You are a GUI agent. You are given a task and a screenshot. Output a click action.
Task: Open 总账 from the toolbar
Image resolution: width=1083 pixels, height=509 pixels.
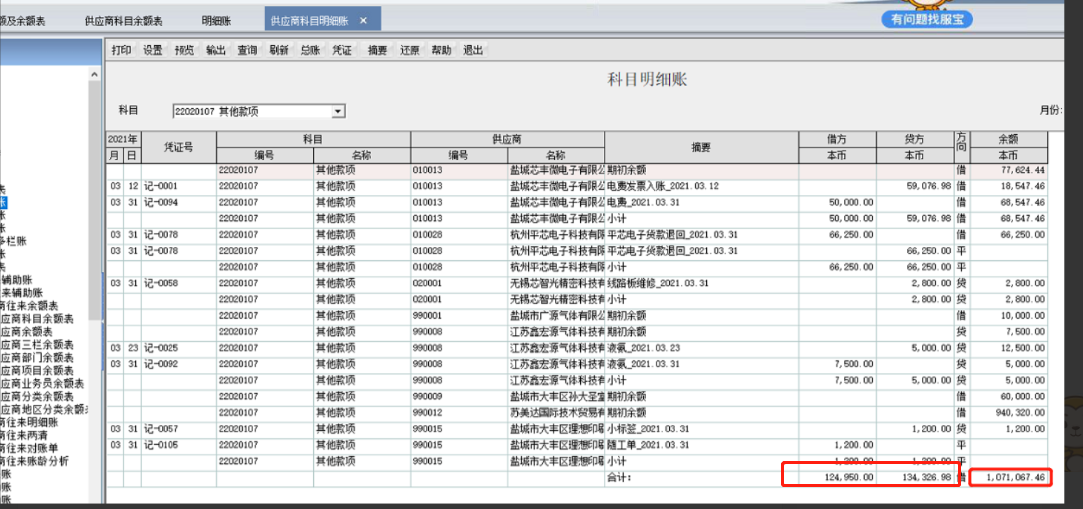310,50
